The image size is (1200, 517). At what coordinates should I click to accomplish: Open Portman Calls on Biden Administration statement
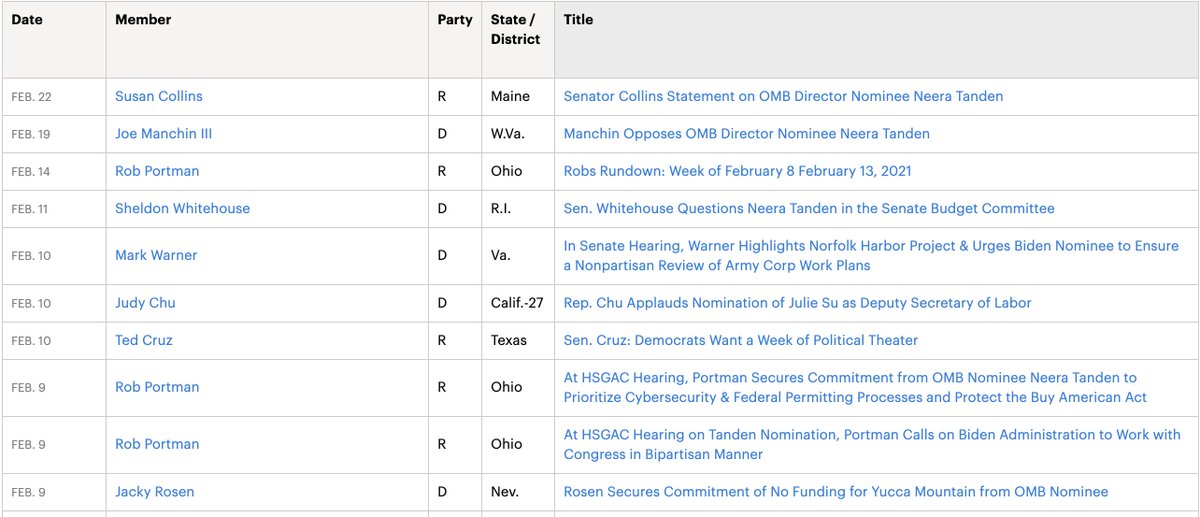pyautogui.click(x=872, y=444)
